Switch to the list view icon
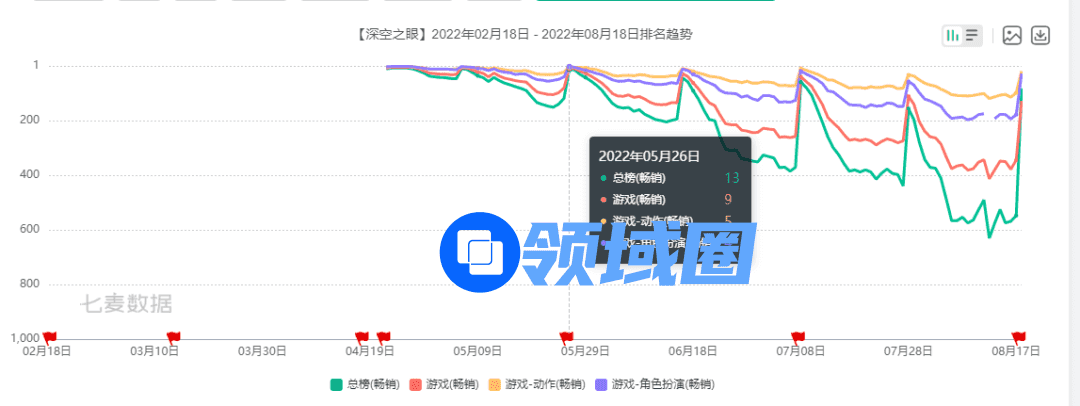 [972, 35]
